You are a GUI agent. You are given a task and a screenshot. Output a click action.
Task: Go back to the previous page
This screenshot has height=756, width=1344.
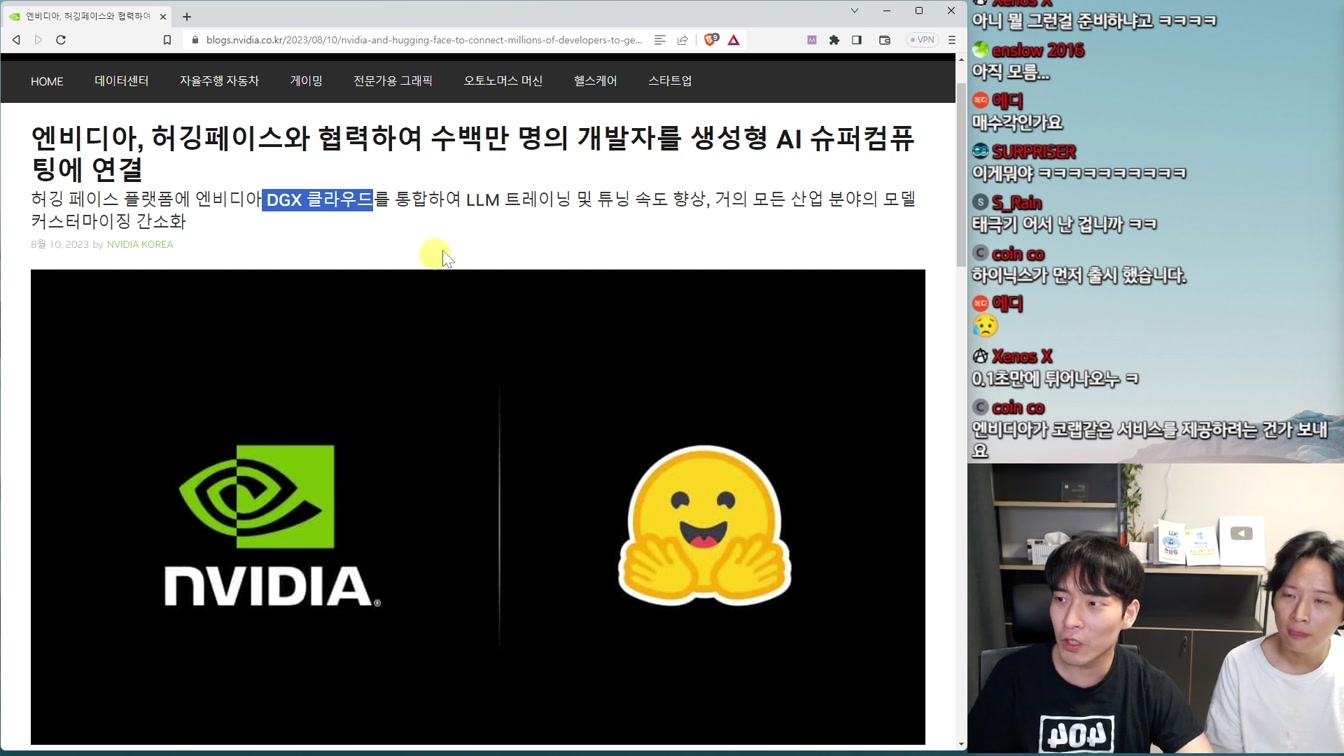pos(16,40)
